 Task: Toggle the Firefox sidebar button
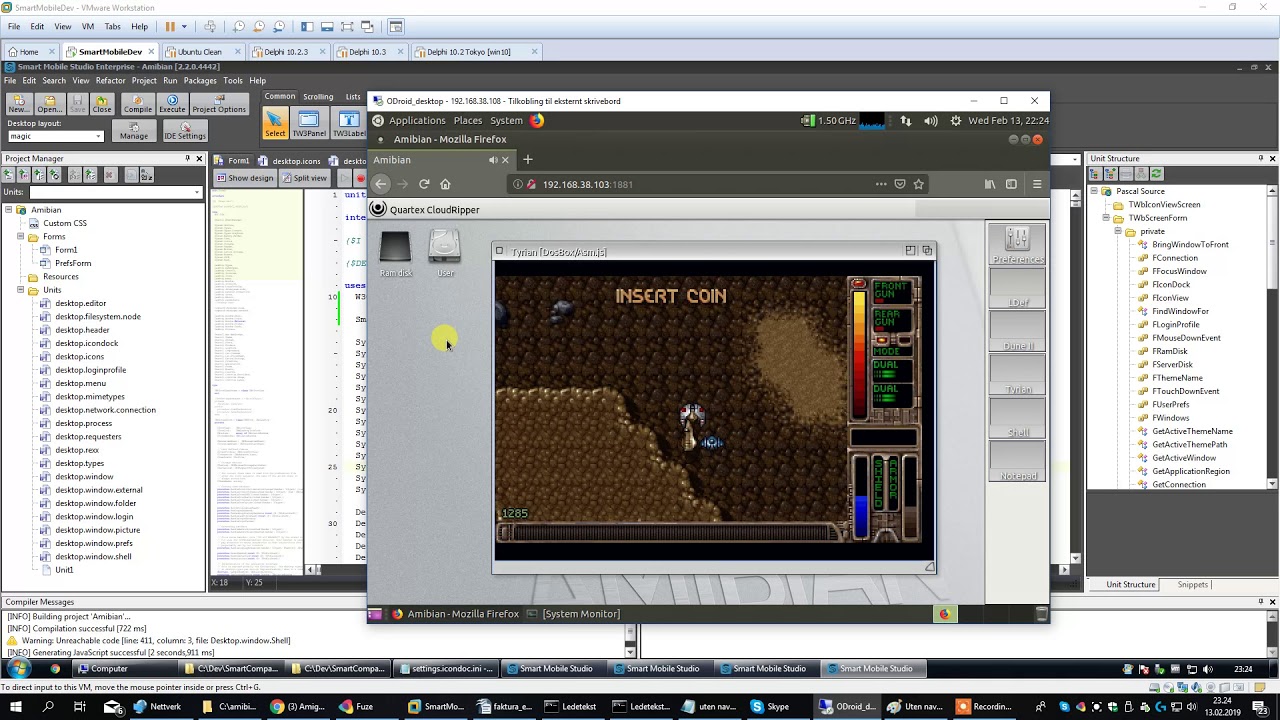click(x=1012, y=184)
